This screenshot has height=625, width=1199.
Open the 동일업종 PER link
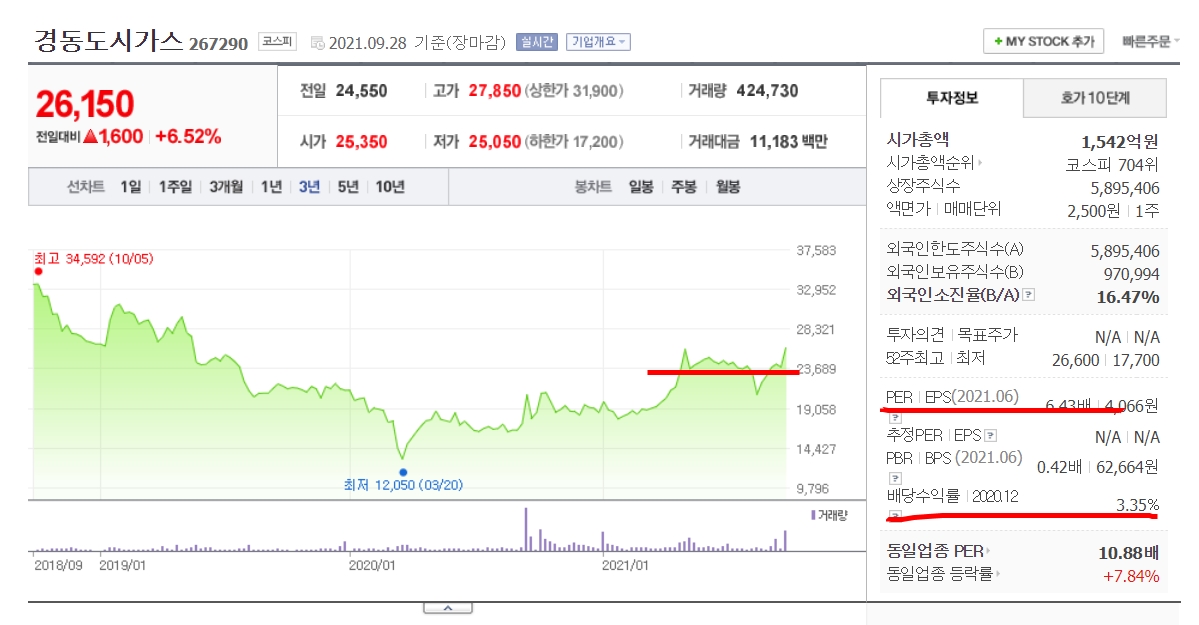[937, 551]
